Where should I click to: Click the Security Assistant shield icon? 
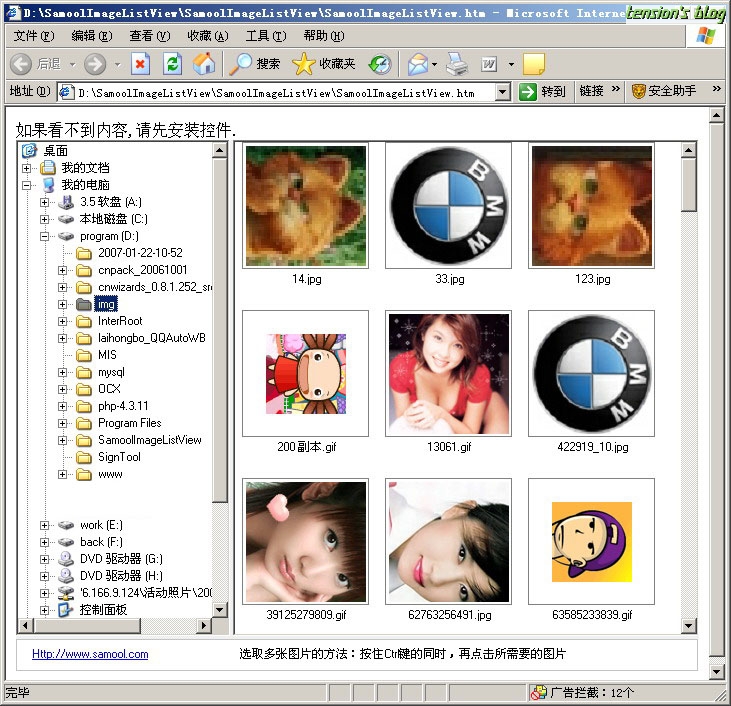[638, 91]
